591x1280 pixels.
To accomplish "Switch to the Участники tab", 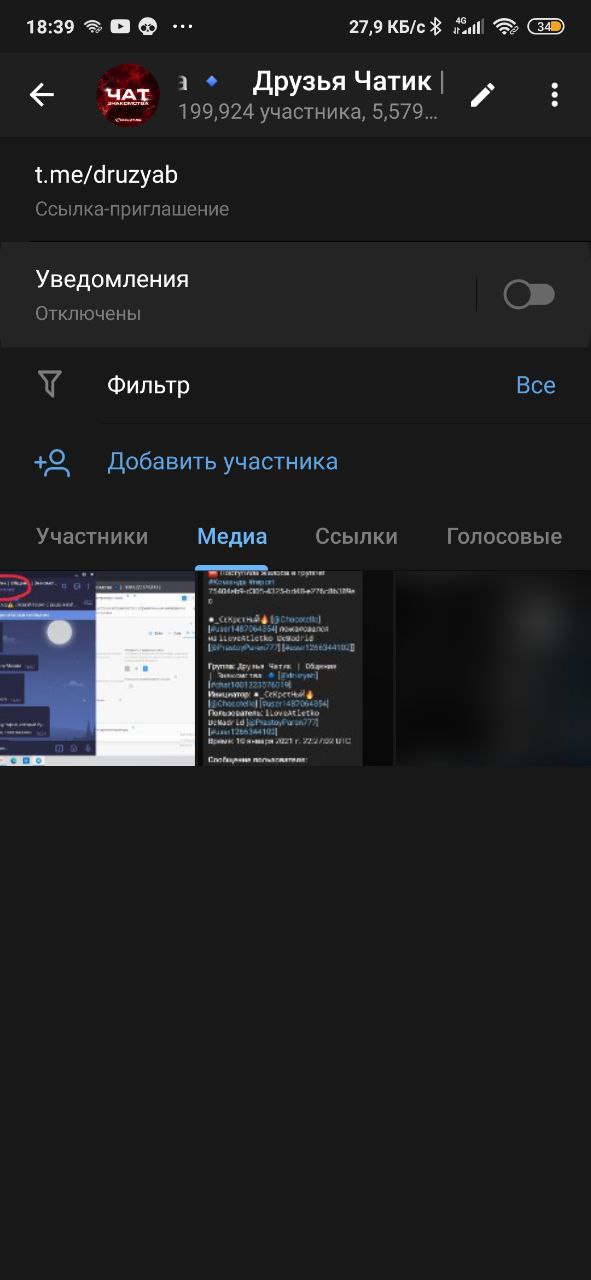I will tap(92, 537).
